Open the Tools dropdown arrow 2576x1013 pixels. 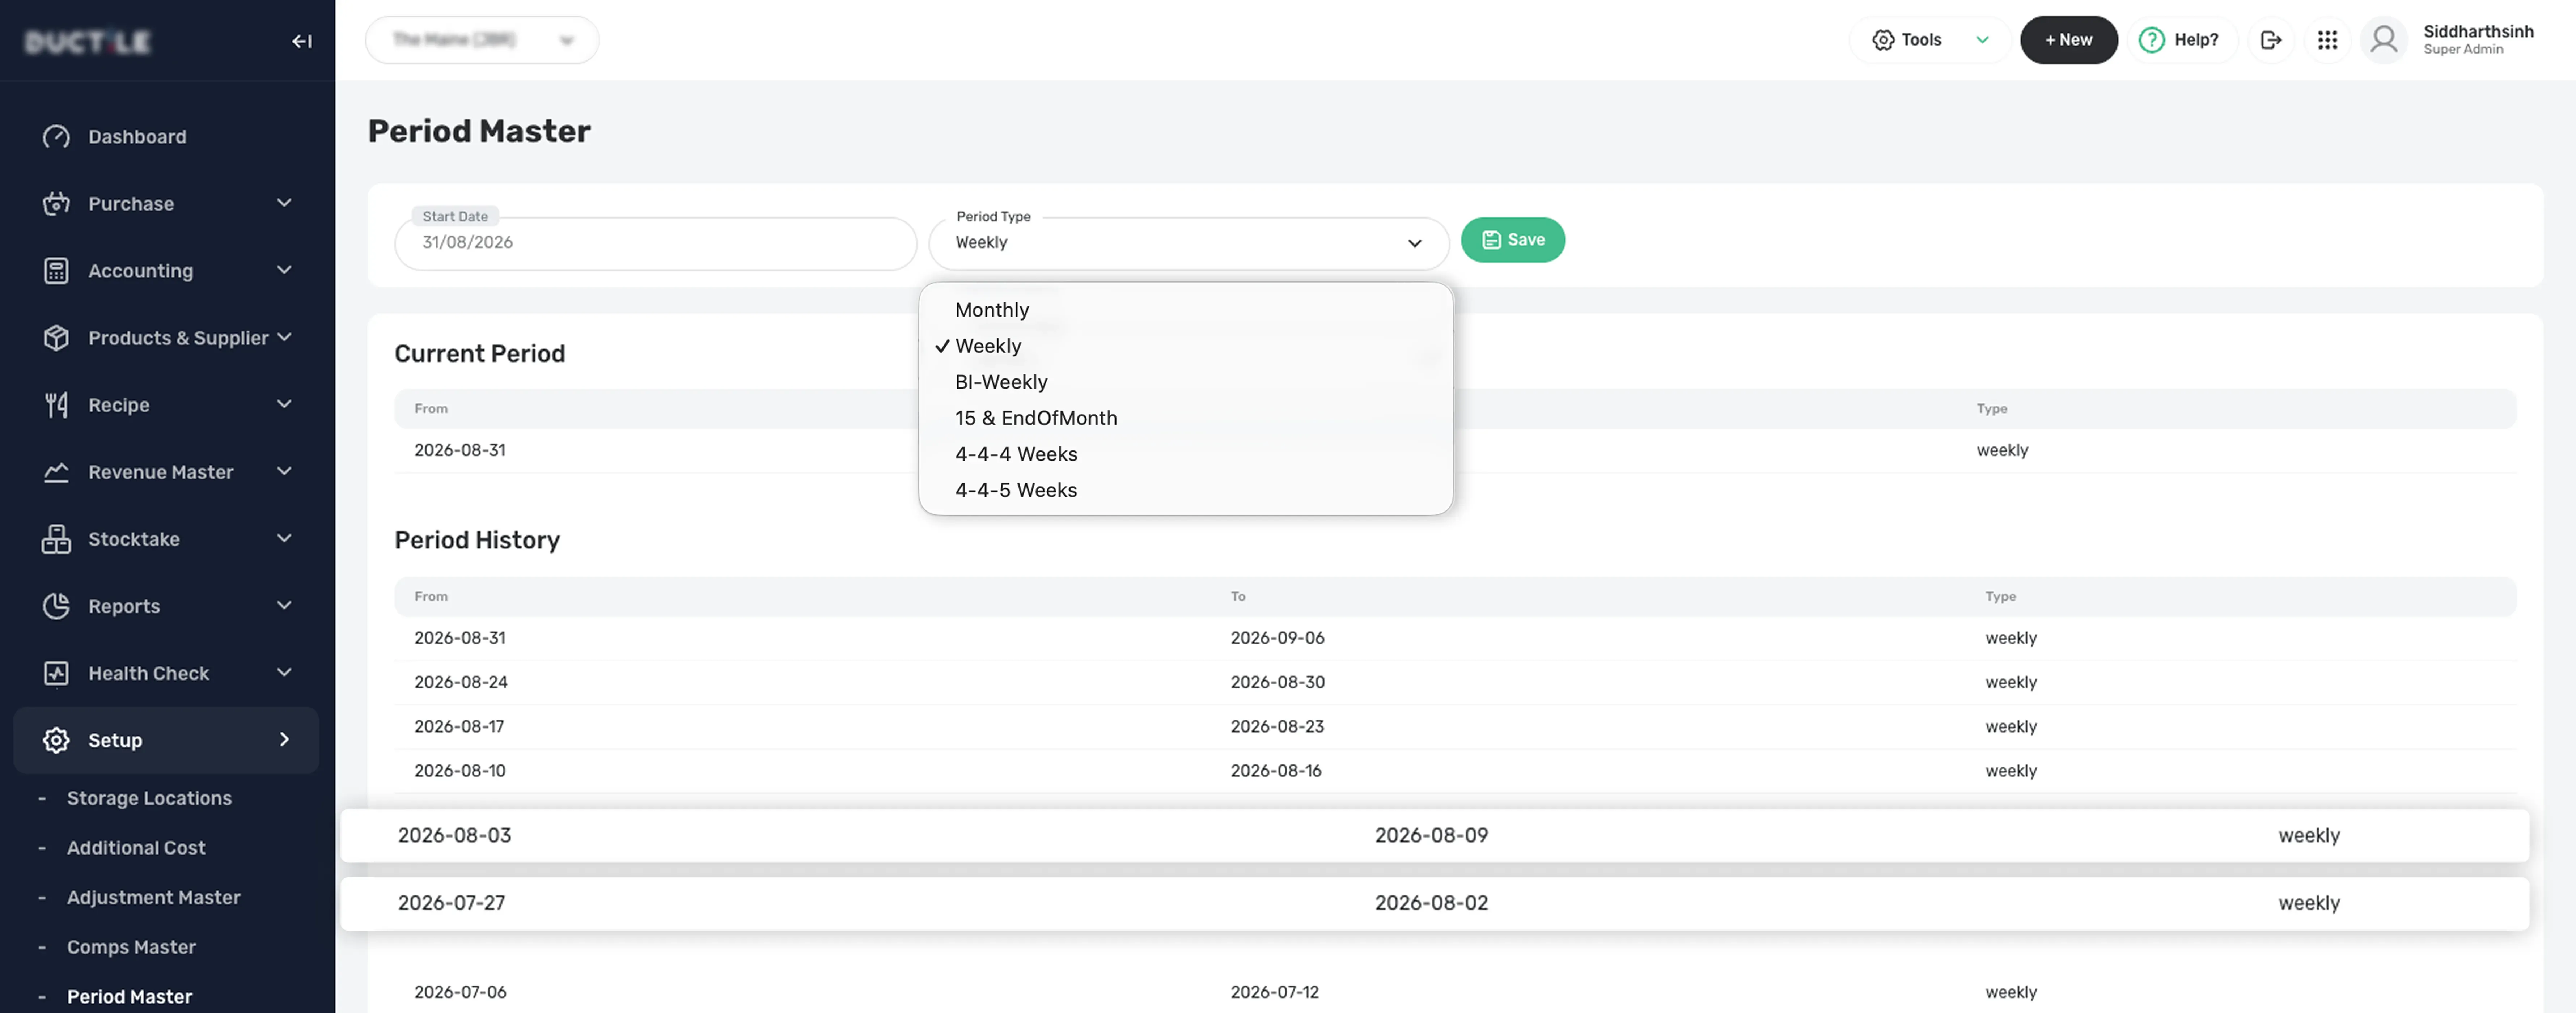1982,40
